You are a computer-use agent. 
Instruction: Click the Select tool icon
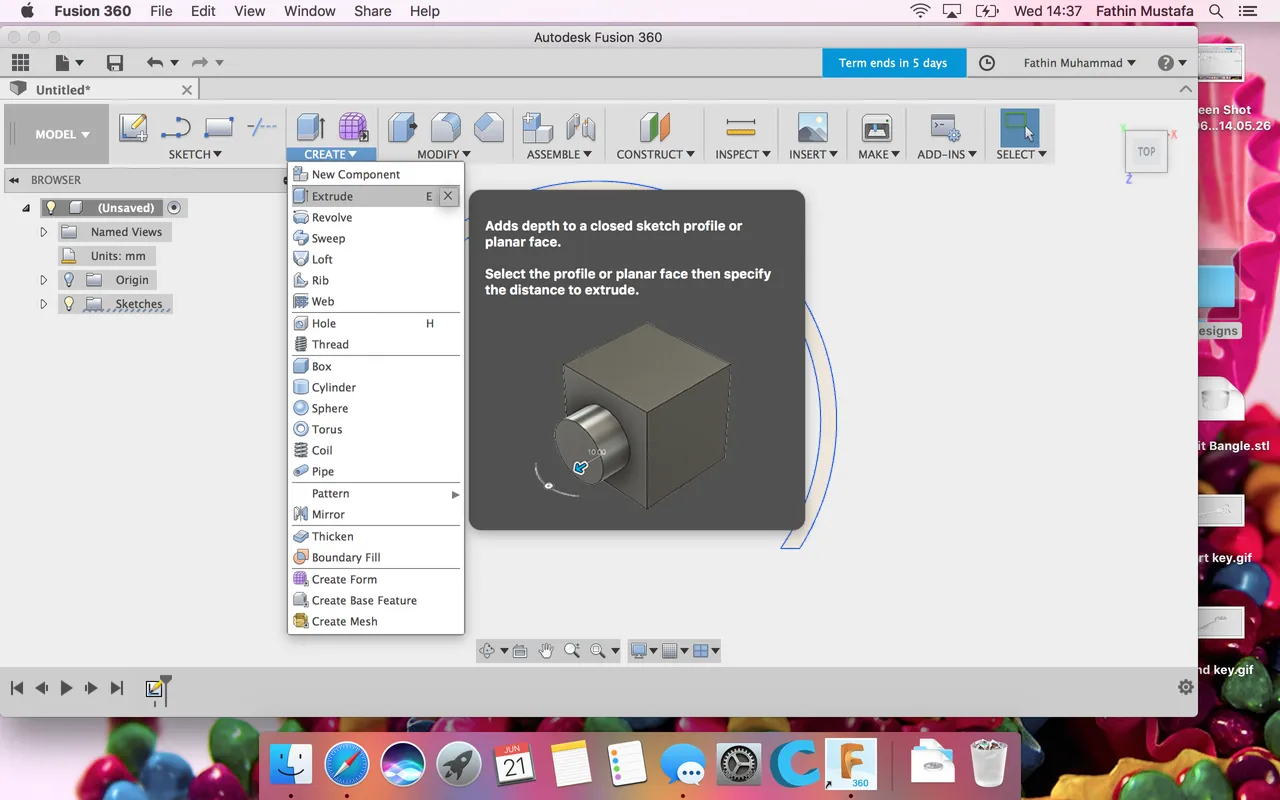[x=1020, y=127]
